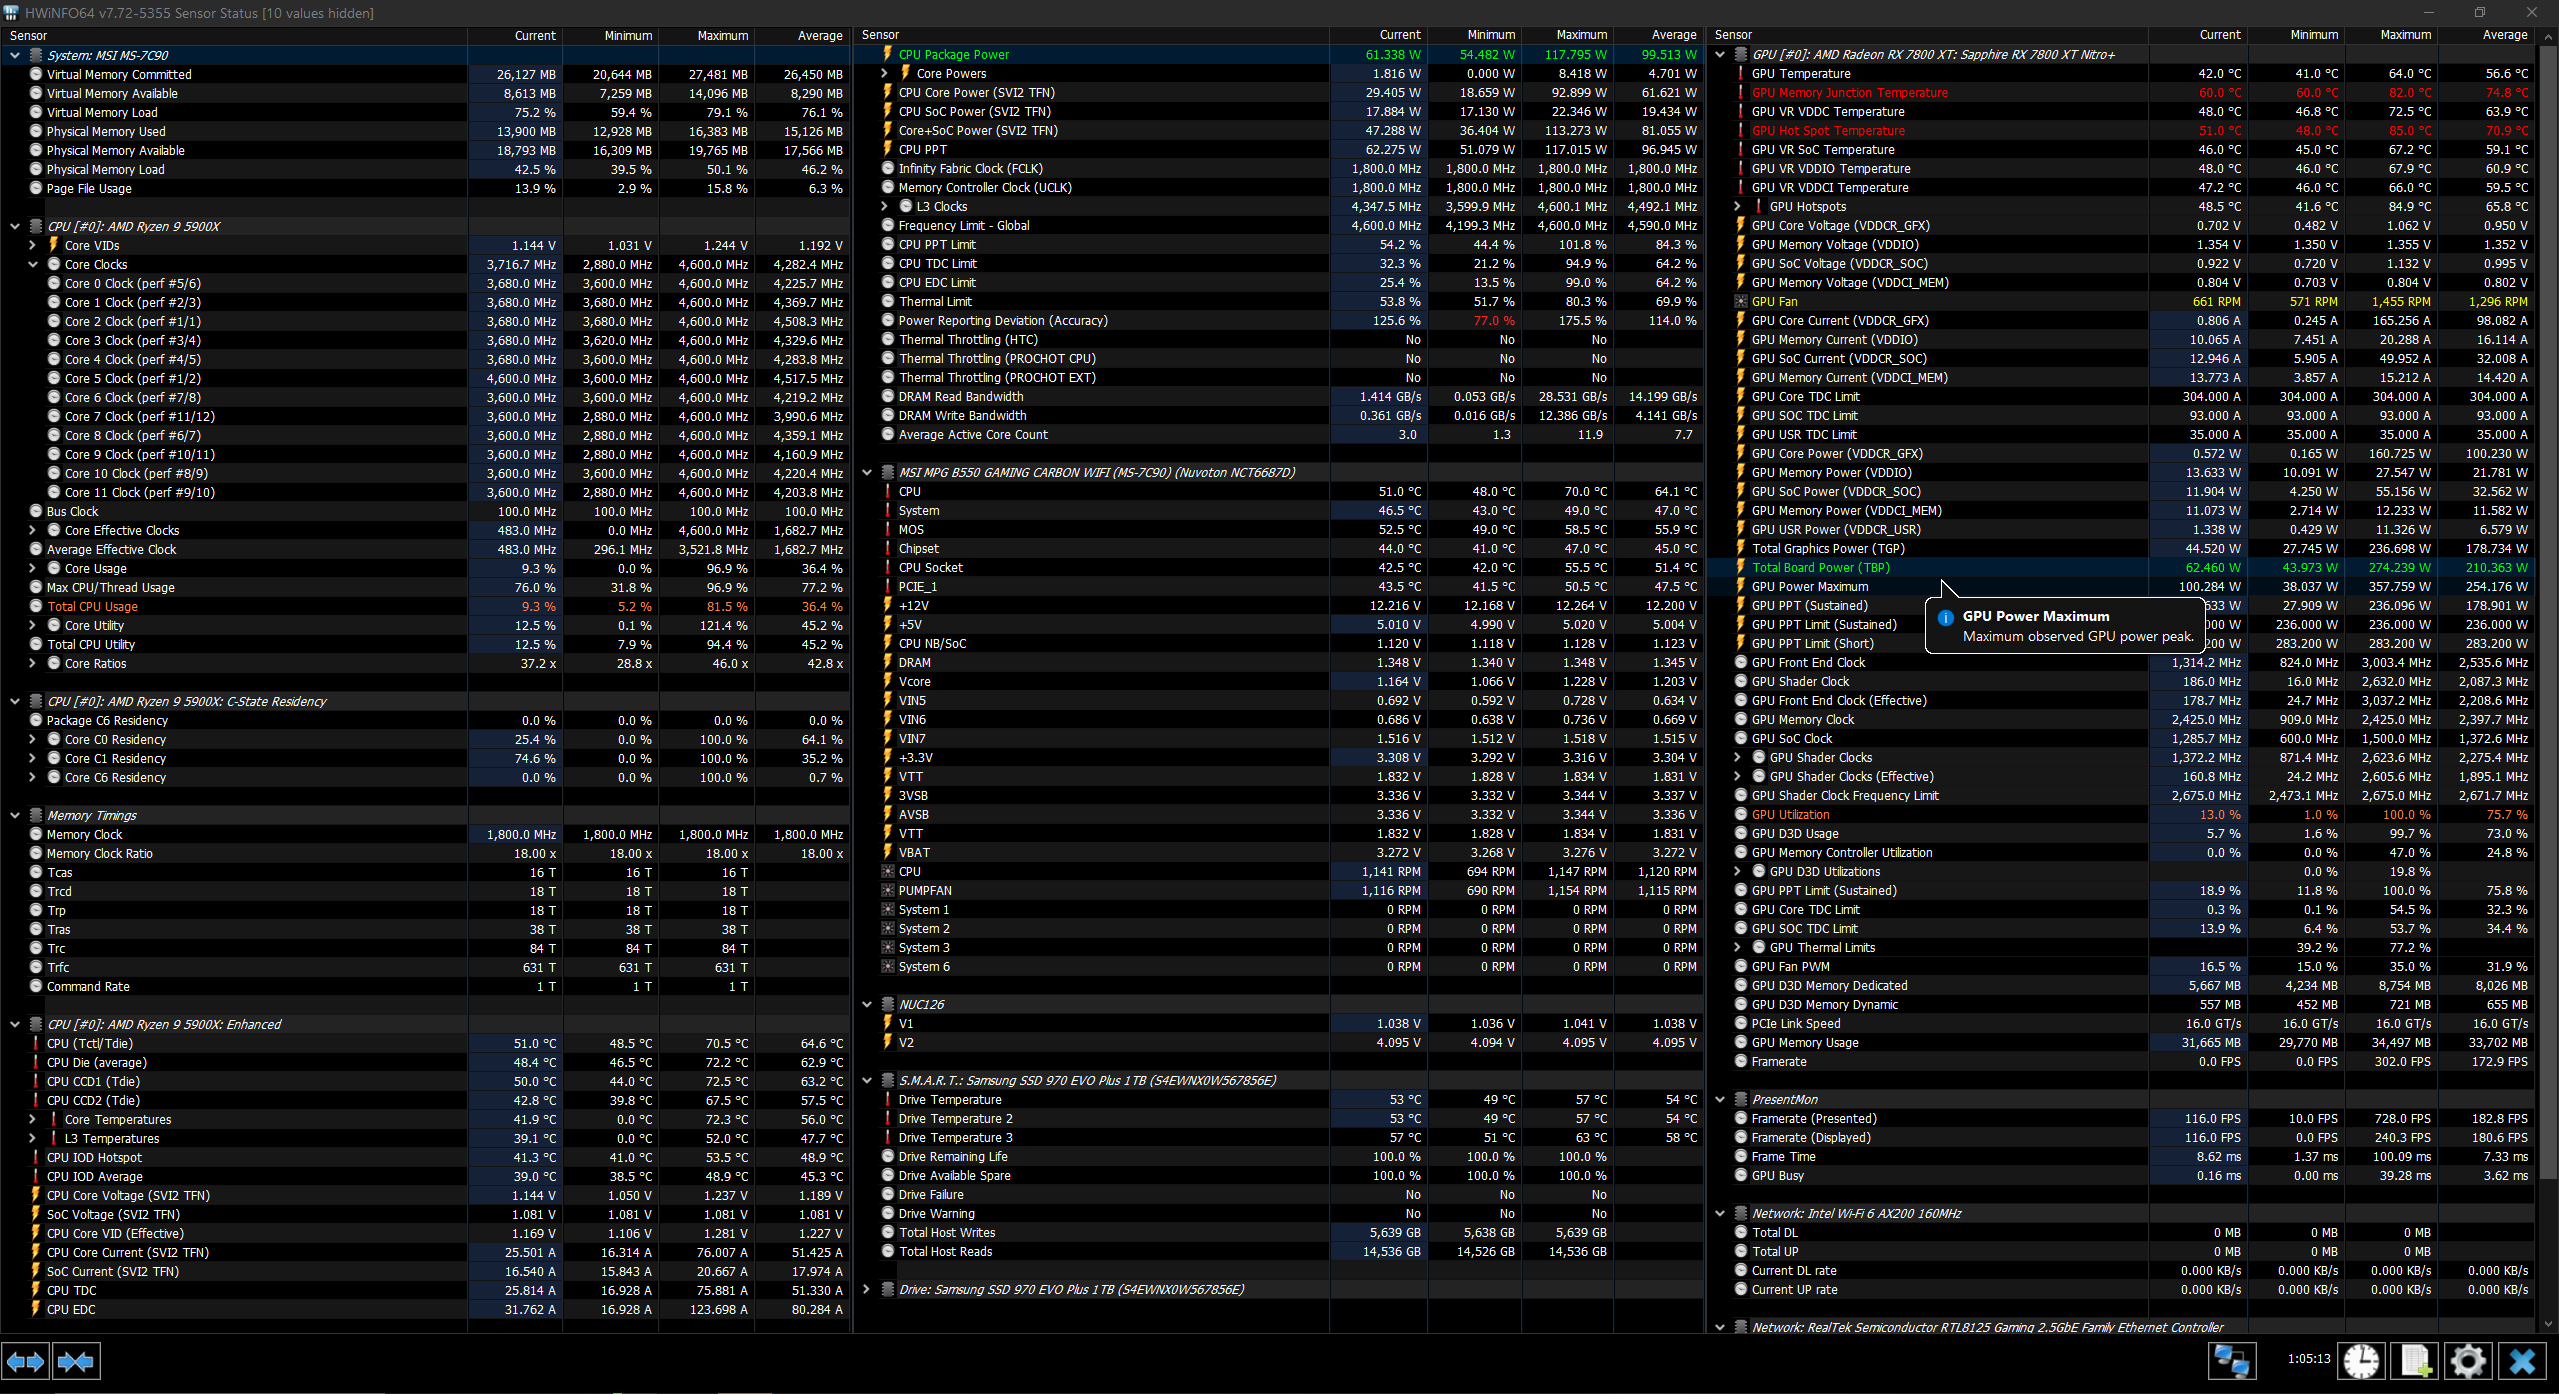The width and height of the screenshot is (2559, 1394).
Task: Open remote network monitors icon
Action: click(2232, 1361)
